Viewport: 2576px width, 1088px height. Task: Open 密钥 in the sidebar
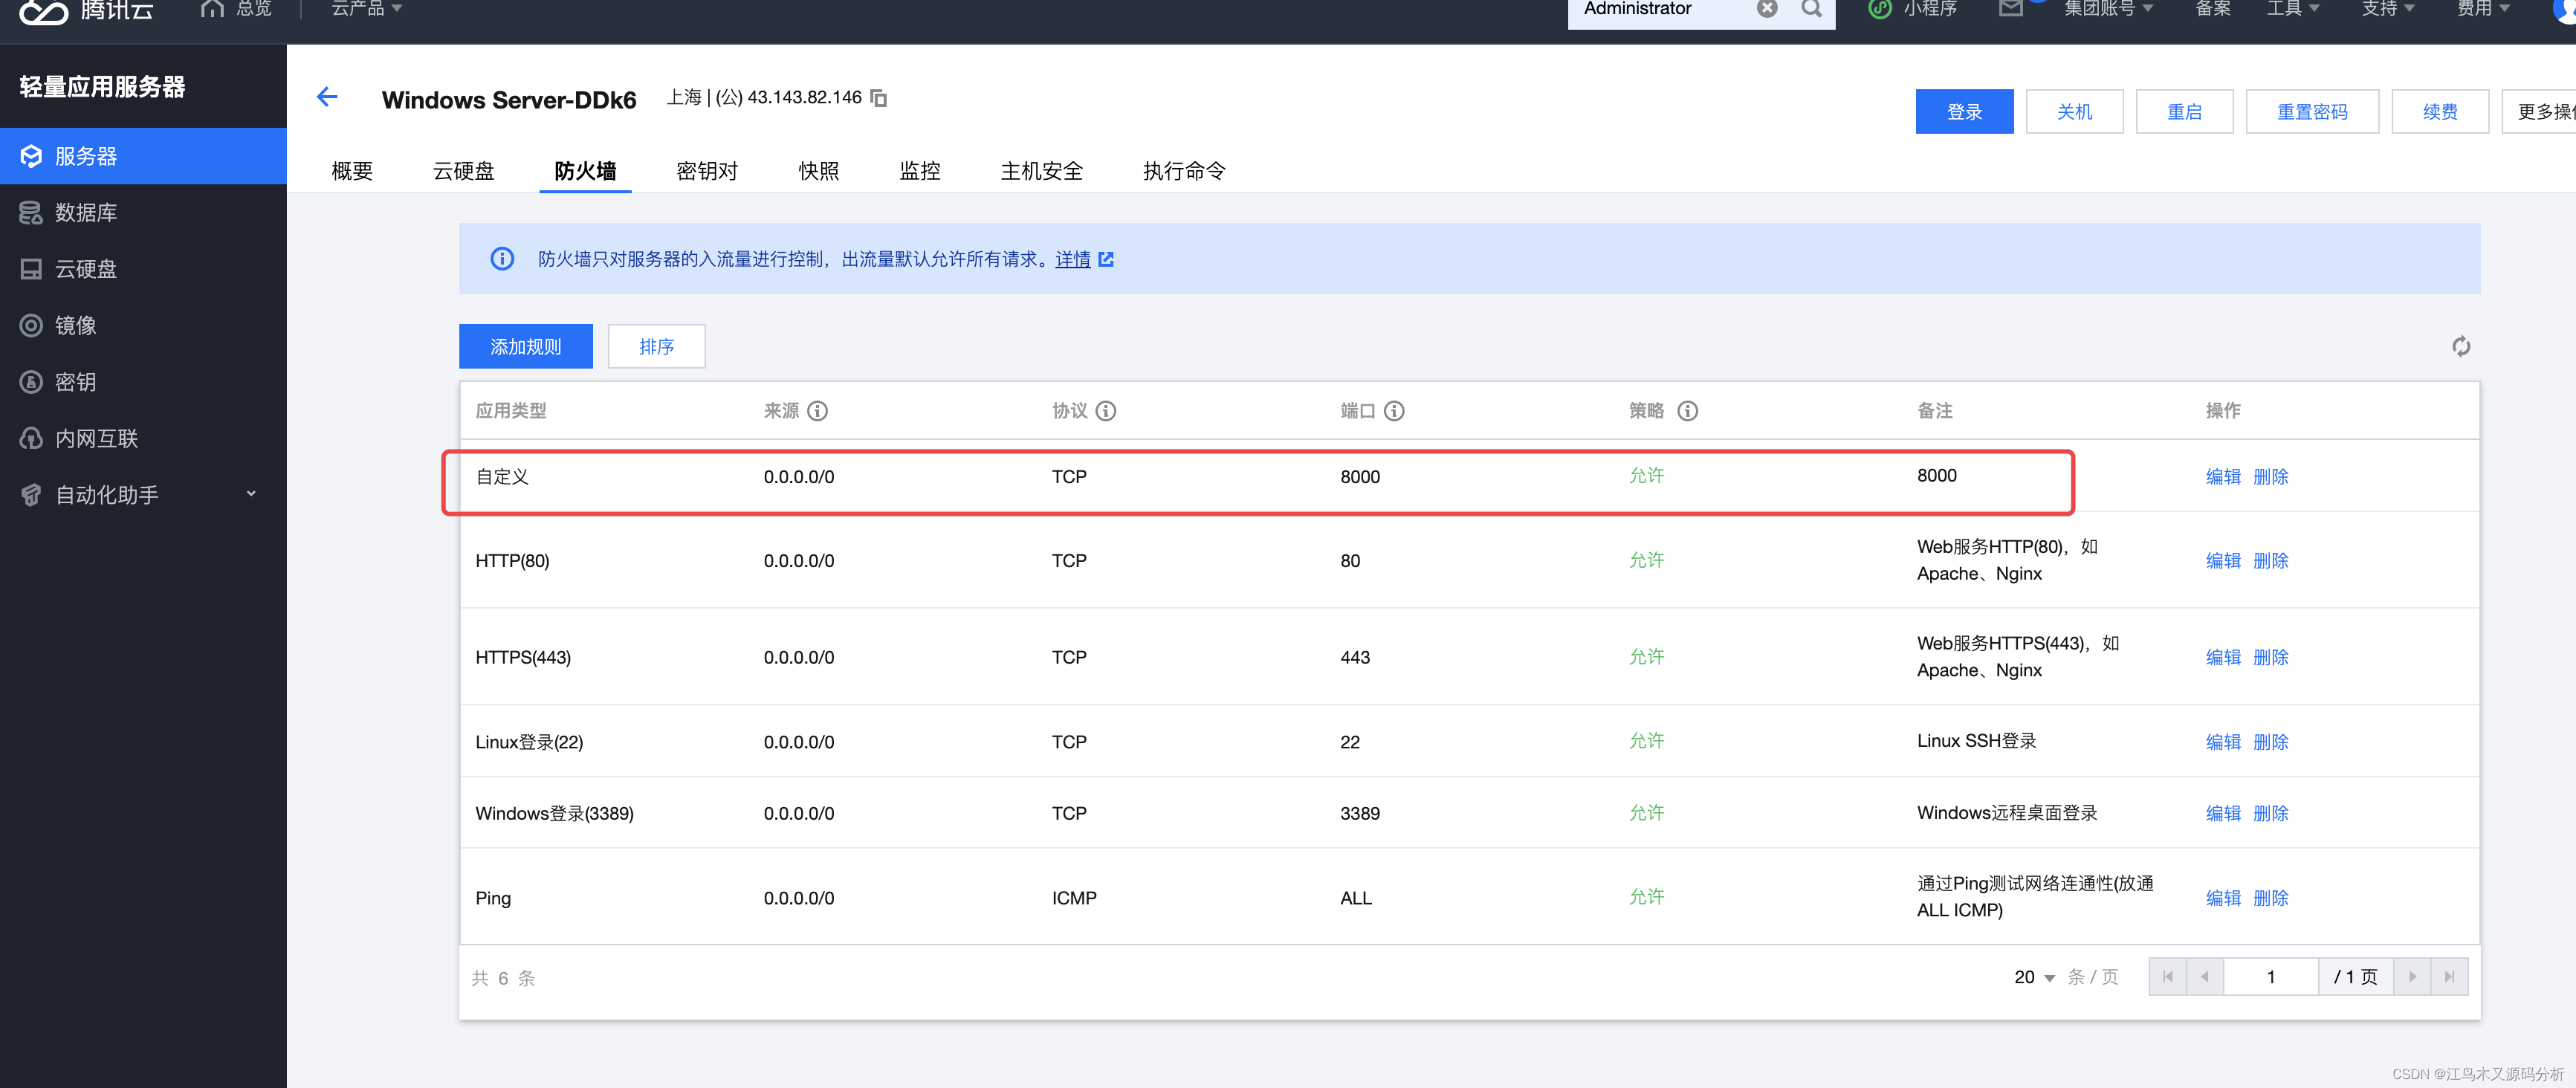[143, 382]
